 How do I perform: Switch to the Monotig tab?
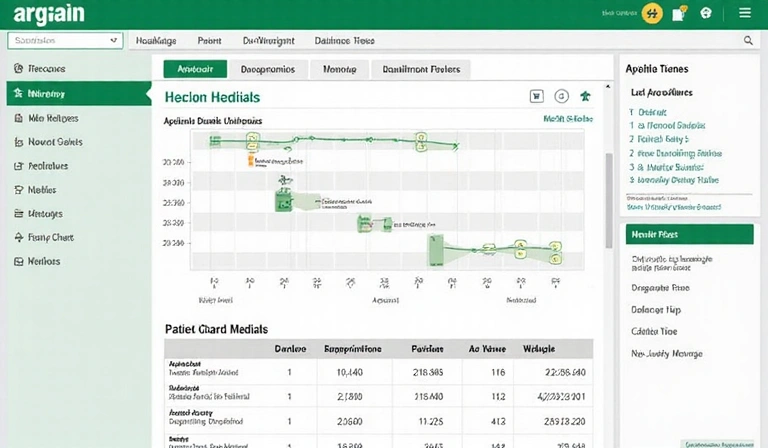click(339, 69)
